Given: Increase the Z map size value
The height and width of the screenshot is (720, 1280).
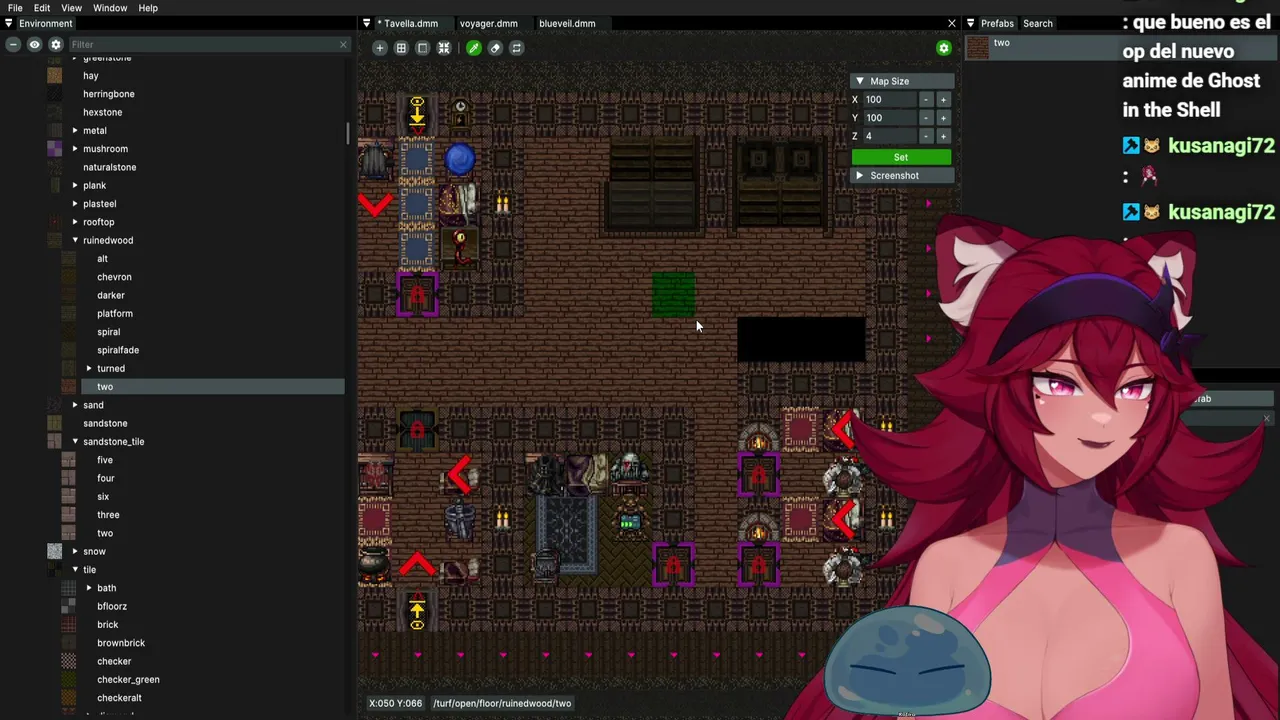Looking at the screenshot, I should pos(943,136).
